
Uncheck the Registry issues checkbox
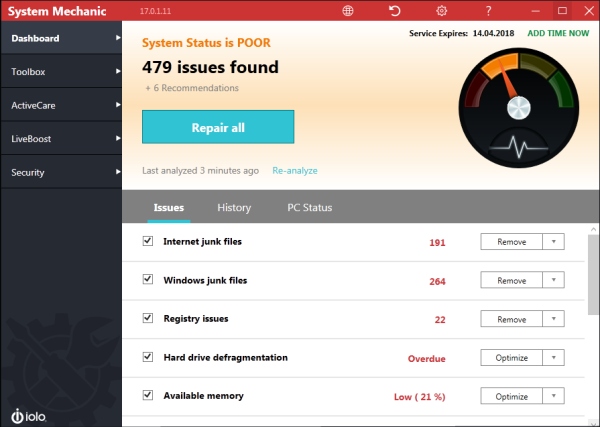pos(148,319)
